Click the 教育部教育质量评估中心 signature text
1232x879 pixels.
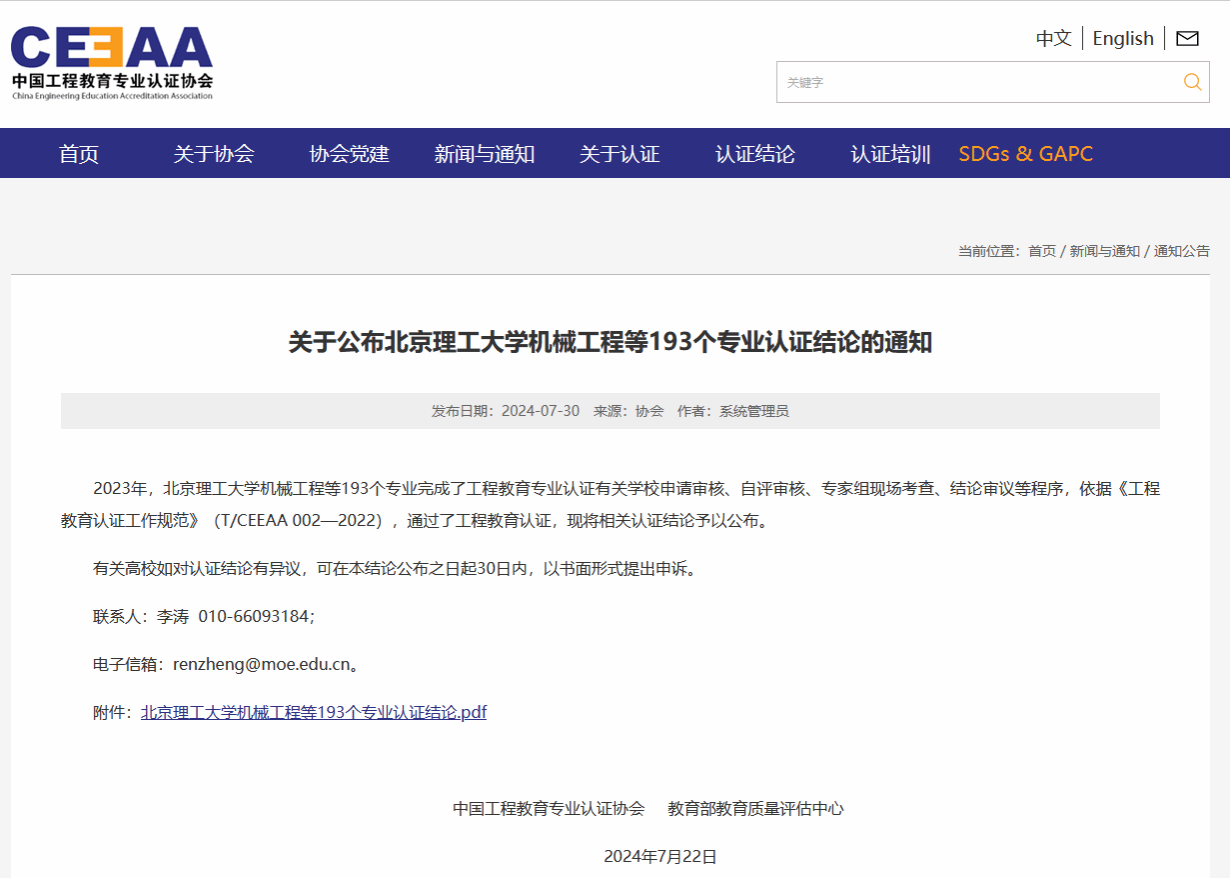coord(756,809)
